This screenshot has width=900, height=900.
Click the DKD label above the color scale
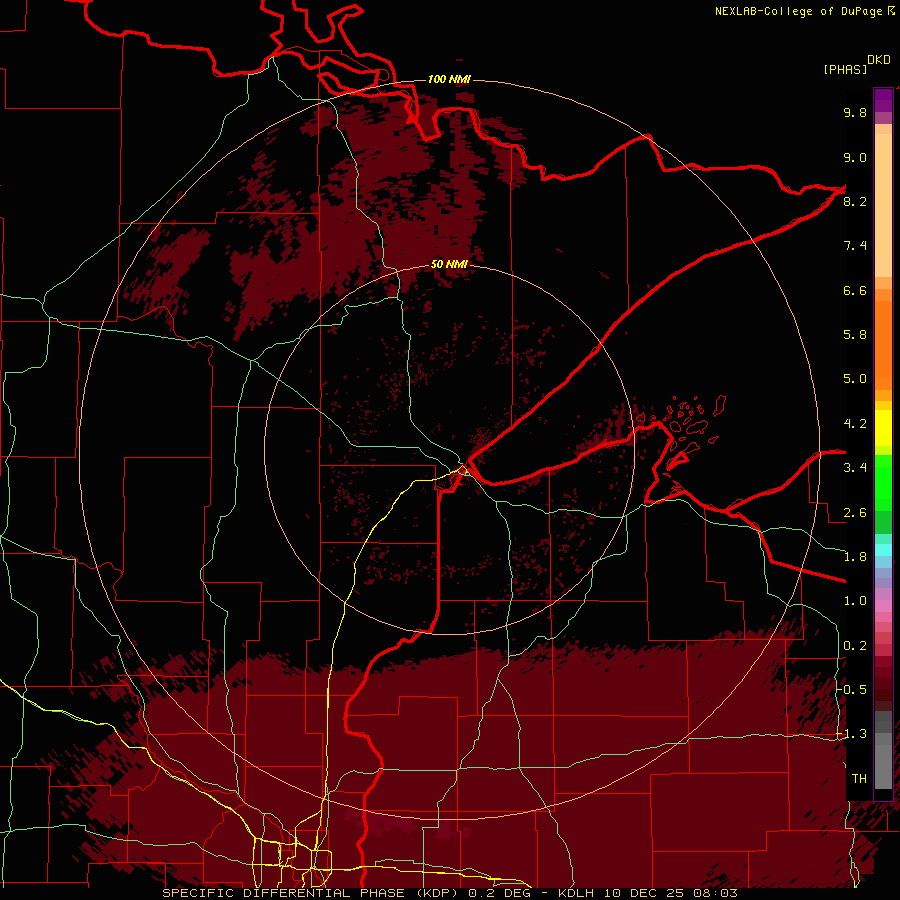tap(879, 60)
